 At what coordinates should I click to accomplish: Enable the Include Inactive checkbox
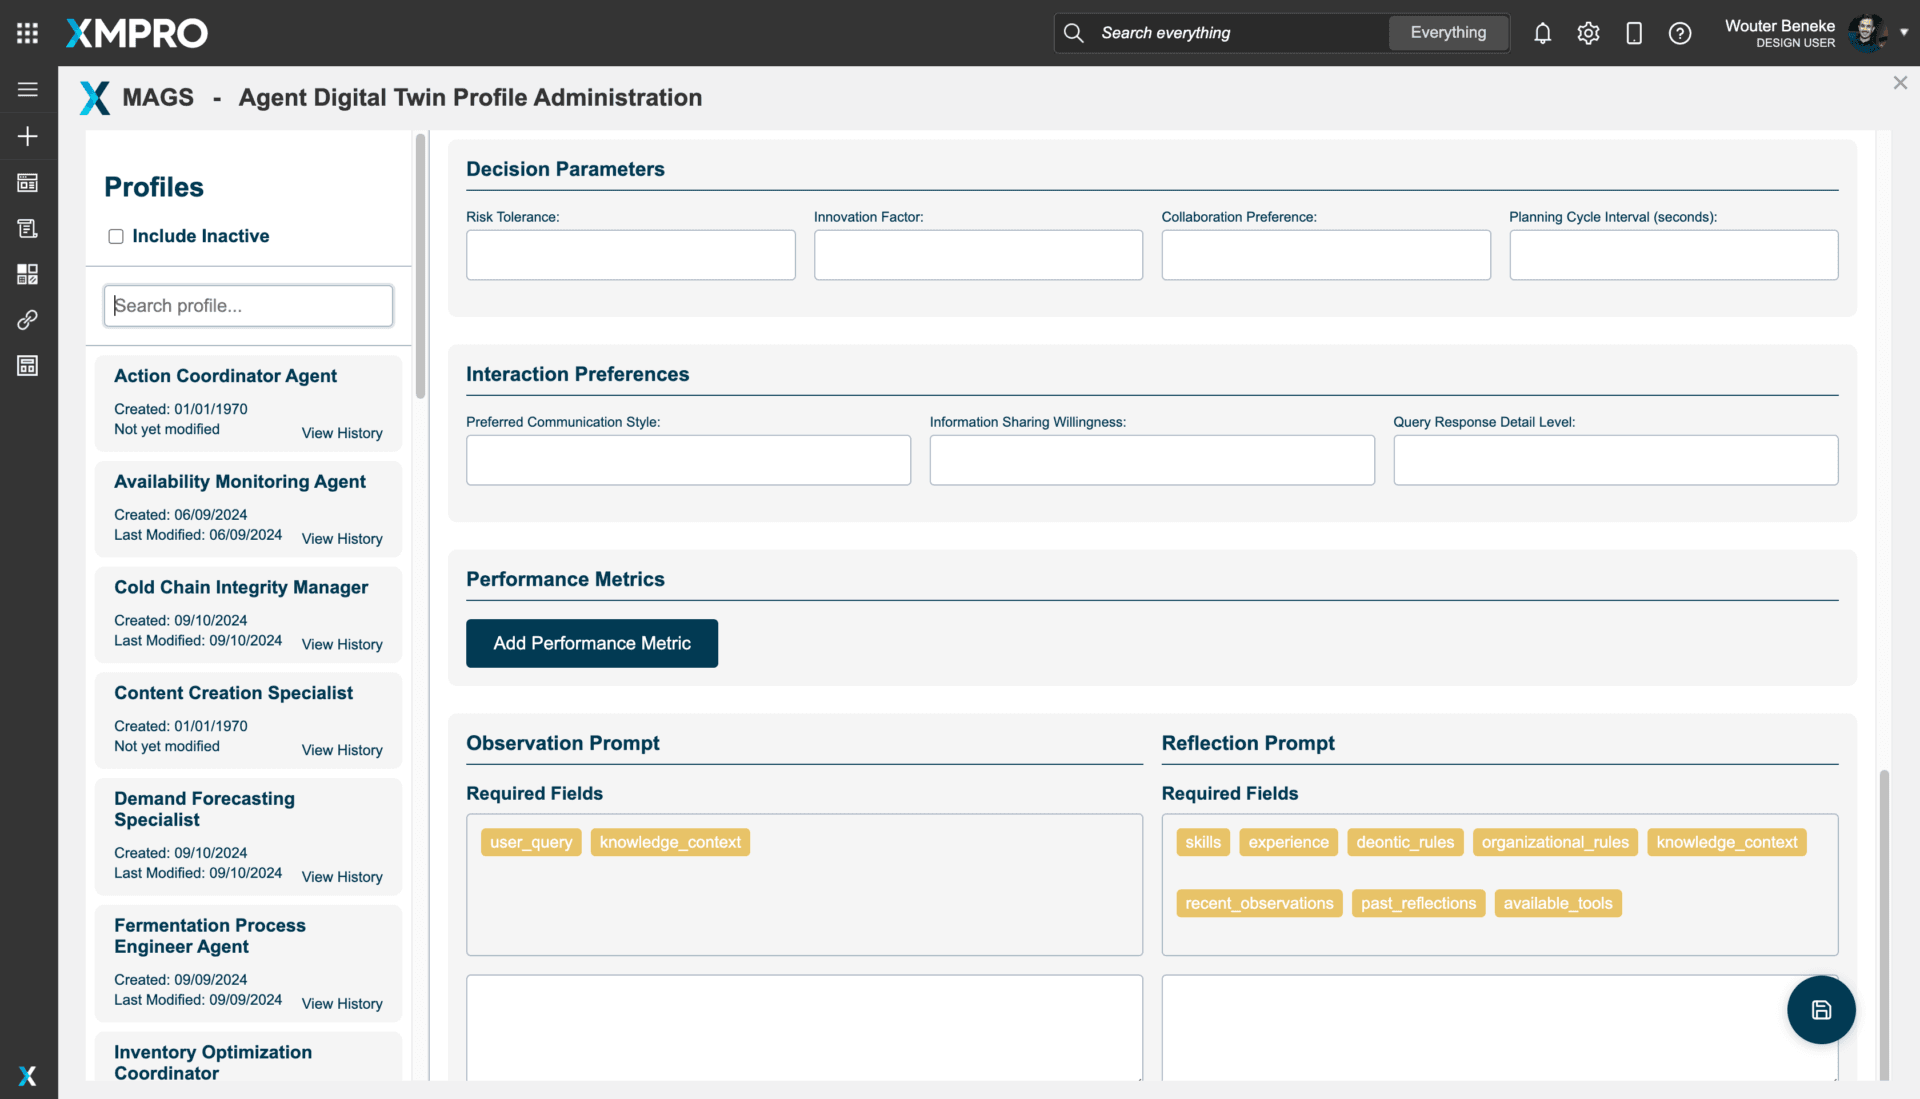(x=116, y=237)
